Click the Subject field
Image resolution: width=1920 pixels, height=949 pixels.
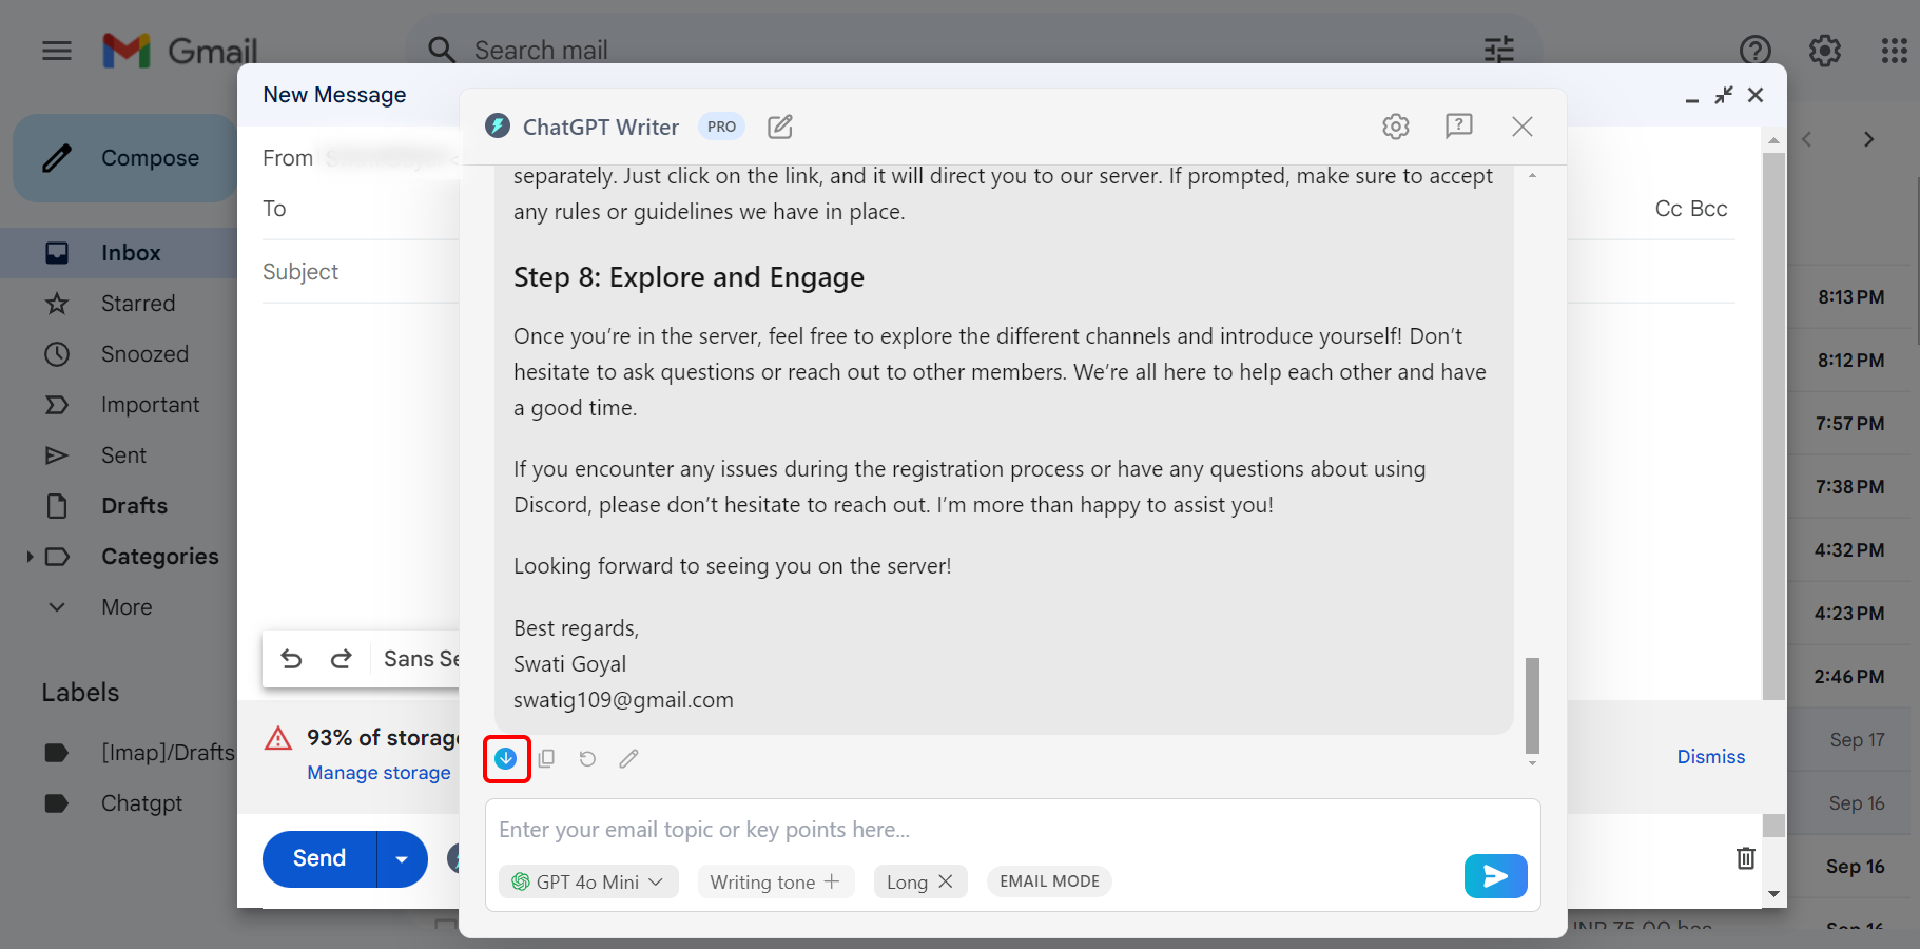click(x=360, y=272)
